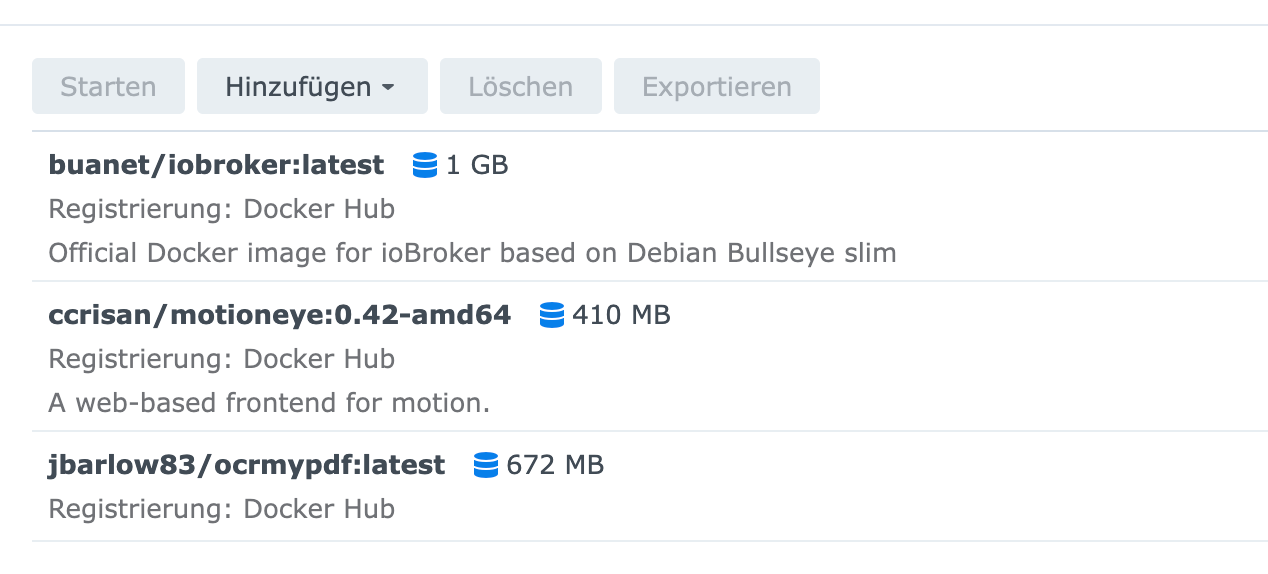Select the jbarlow83/ocrmypdf:latest image name
Image resolution: width=1268 pixels, height=574 pixels.
coord(246,465)
